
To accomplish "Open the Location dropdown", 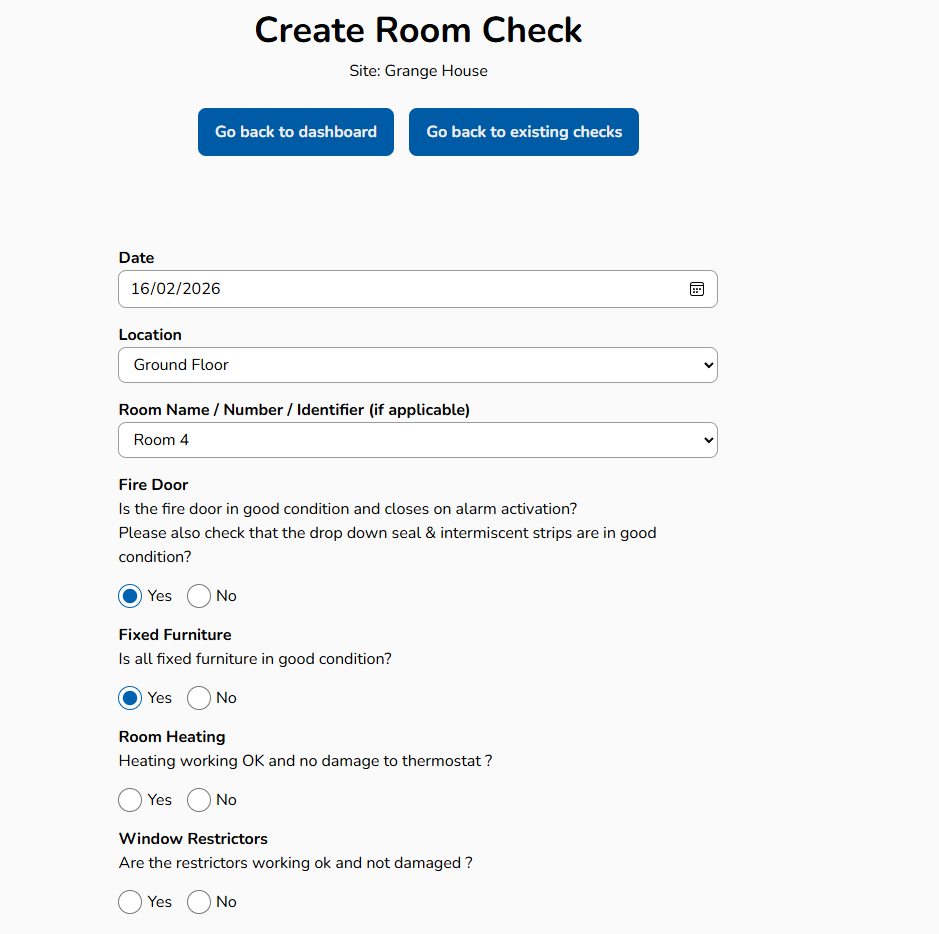I will coord(417,364).
